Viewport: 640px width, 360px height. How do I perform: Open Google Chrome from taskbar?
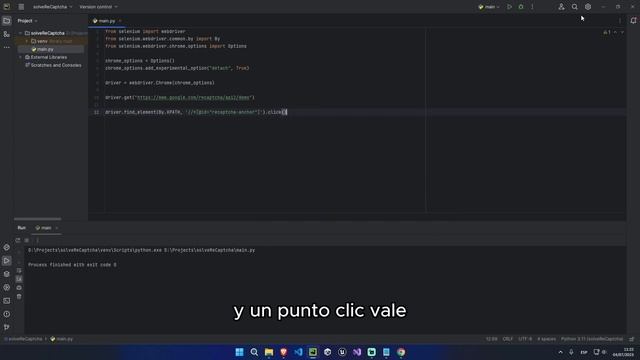tap(401, 352)
